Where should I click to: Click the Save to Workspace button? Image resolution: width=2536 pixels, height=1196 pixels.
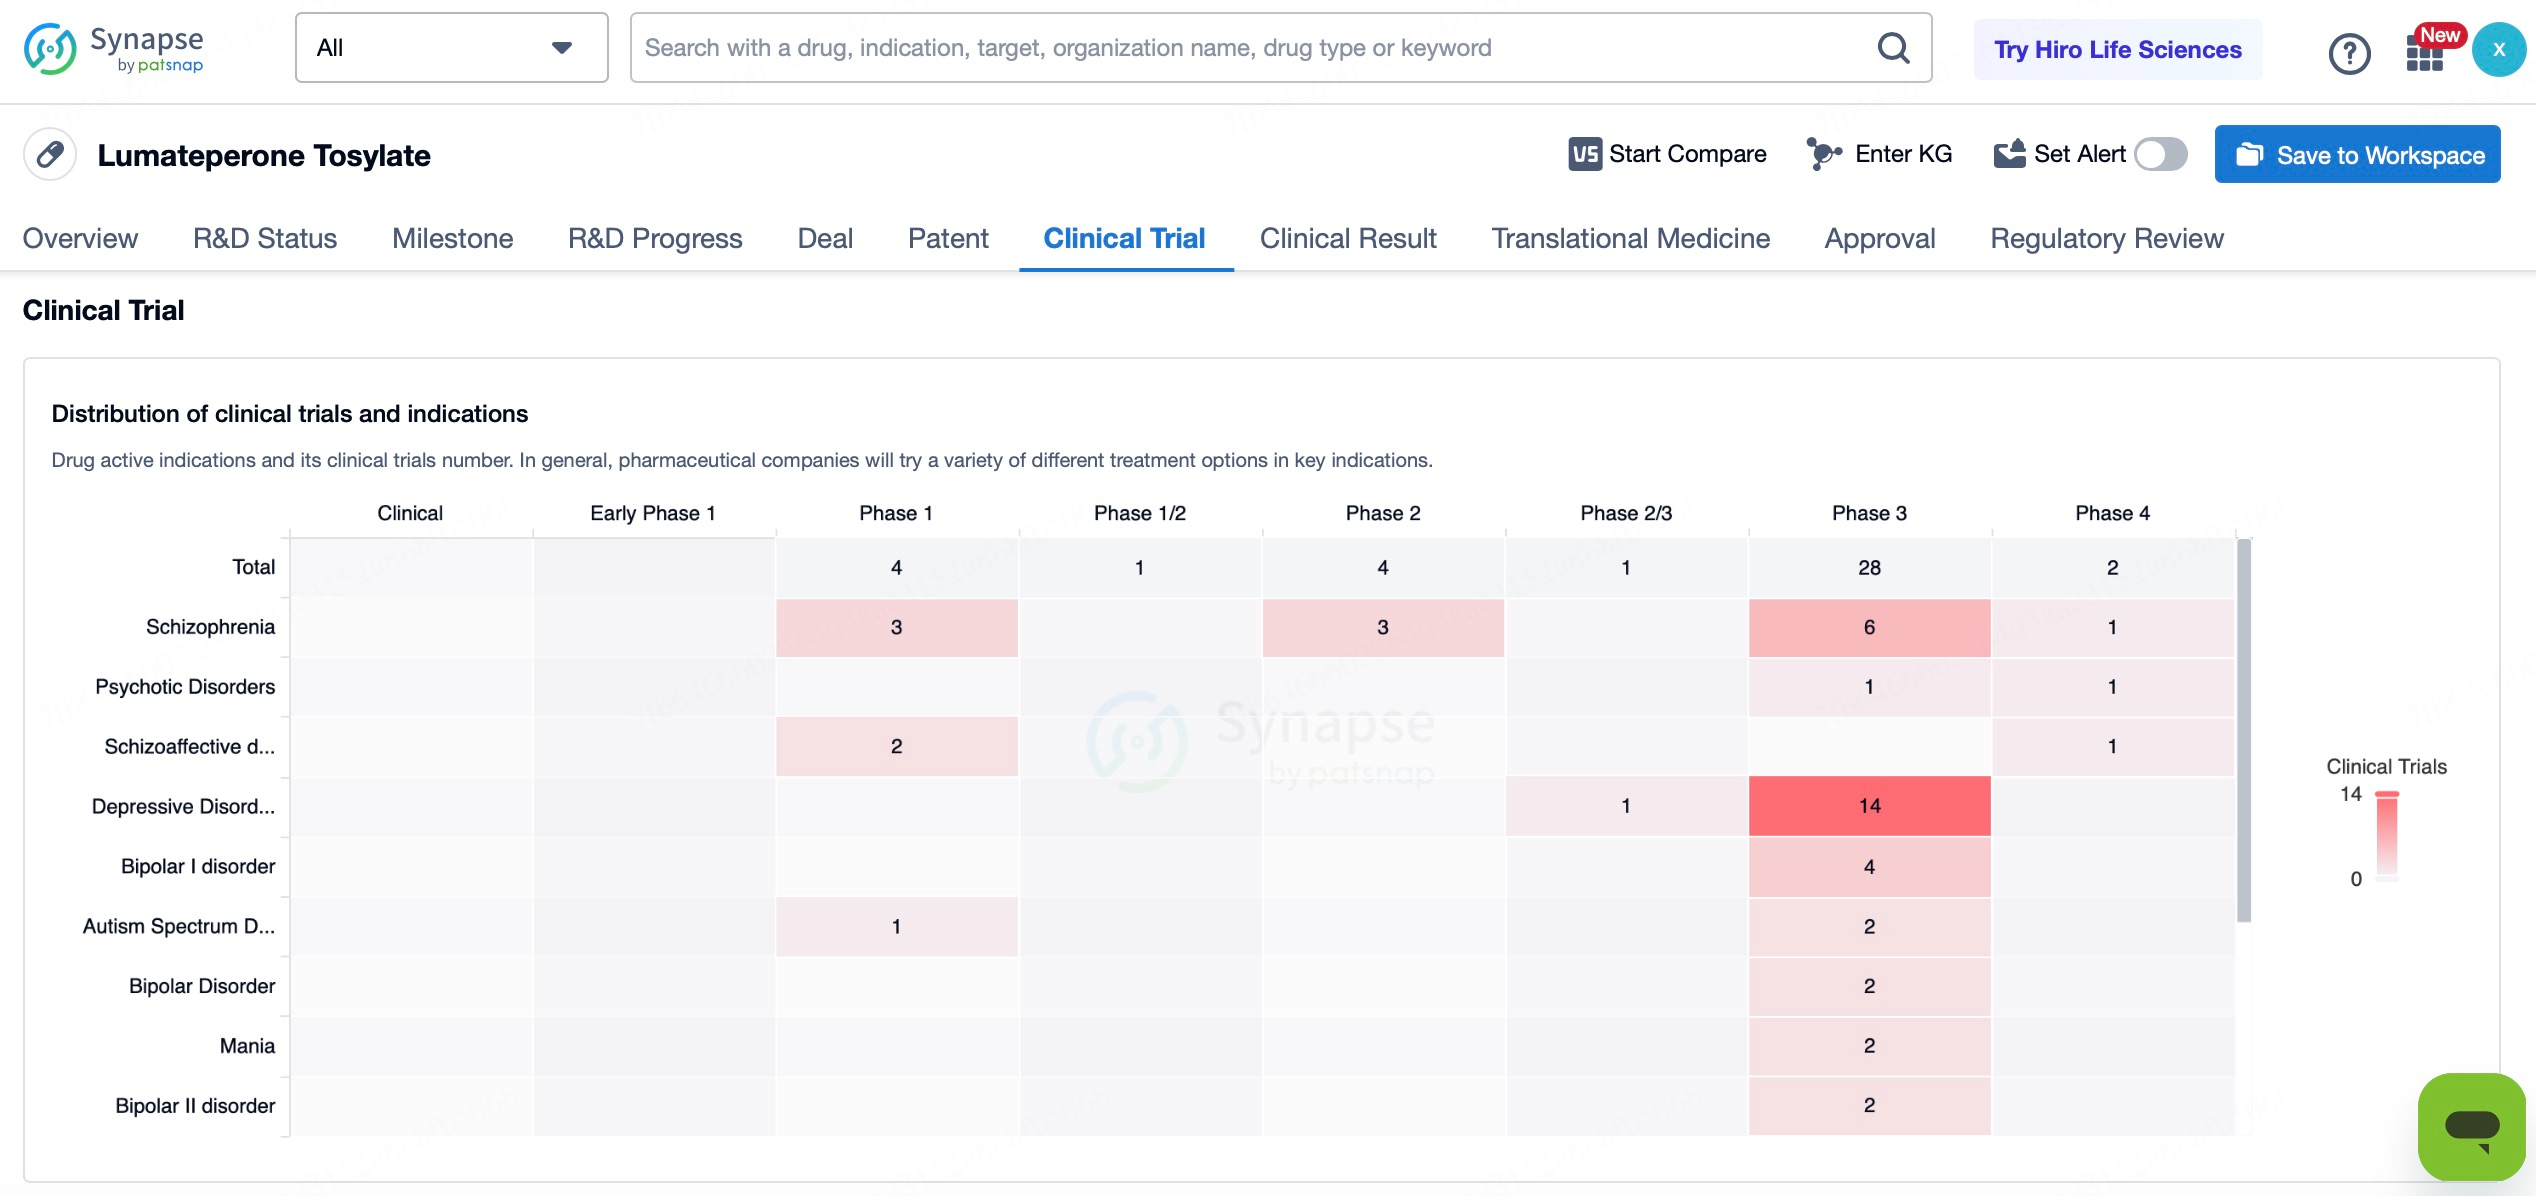(x=2363, y=154)
